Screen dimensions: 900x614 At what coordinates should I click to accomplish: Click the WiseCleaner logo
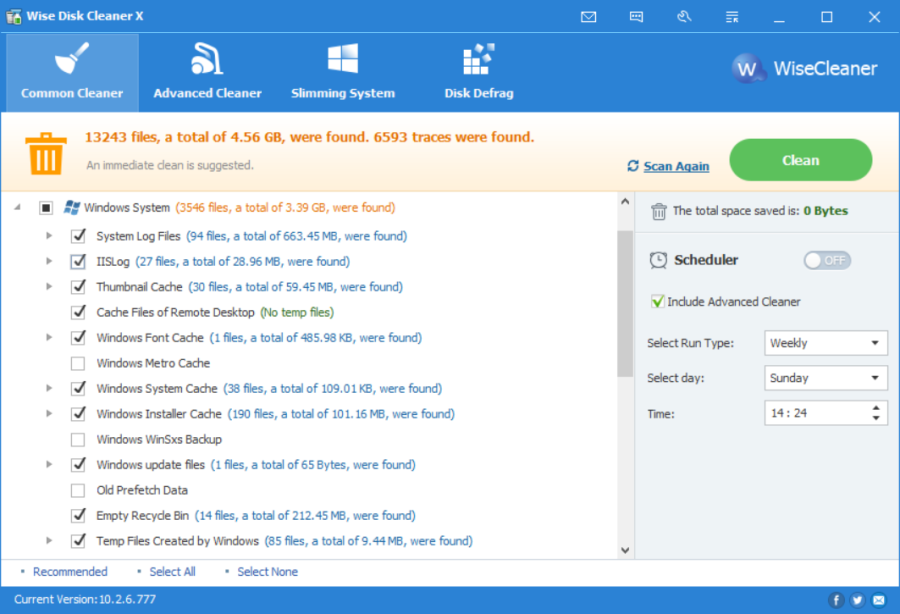pos(805,69)
